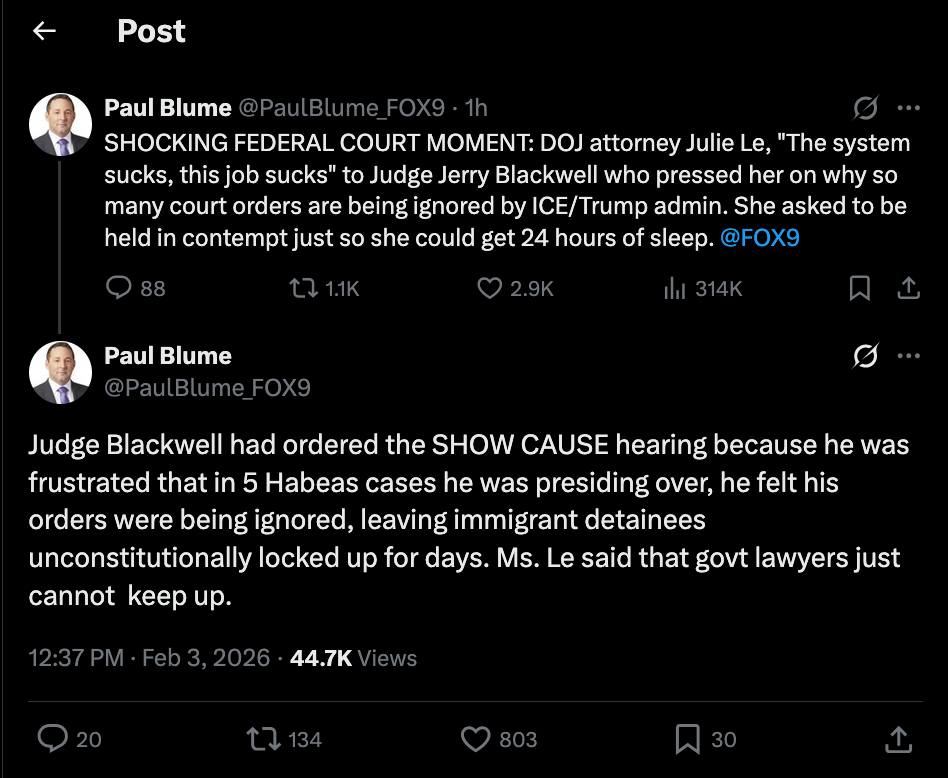Viewport: 948px width, 778px height.
Task: Open more options on the first post
Action: [908, 108]
